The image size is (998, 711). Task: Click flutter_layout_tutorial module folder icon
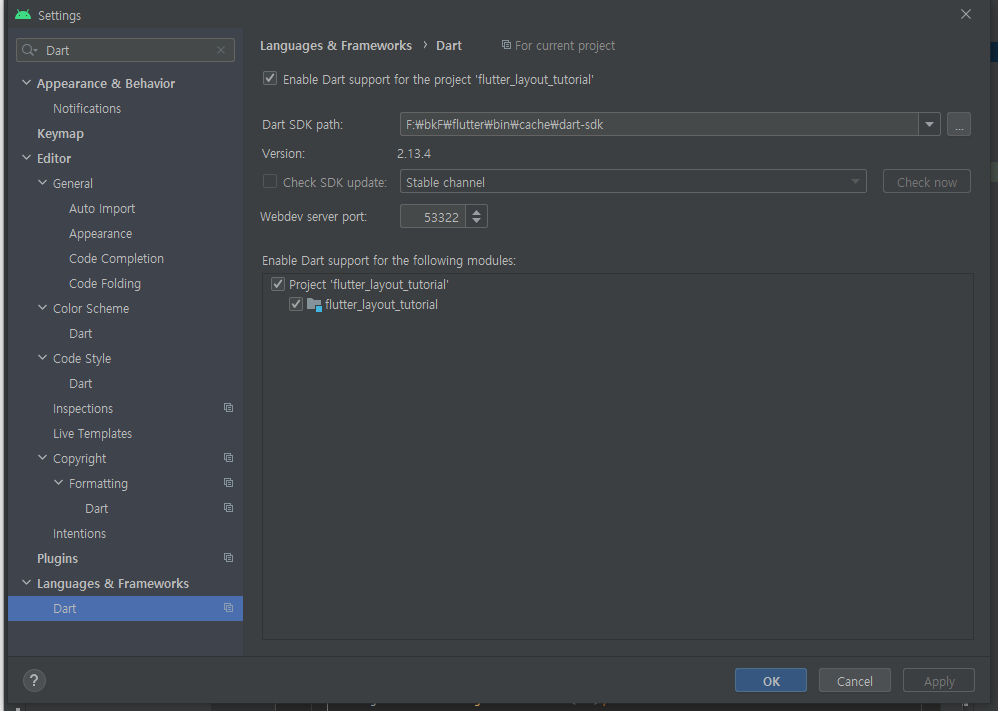pyautogui.click(x=314, y=305)
